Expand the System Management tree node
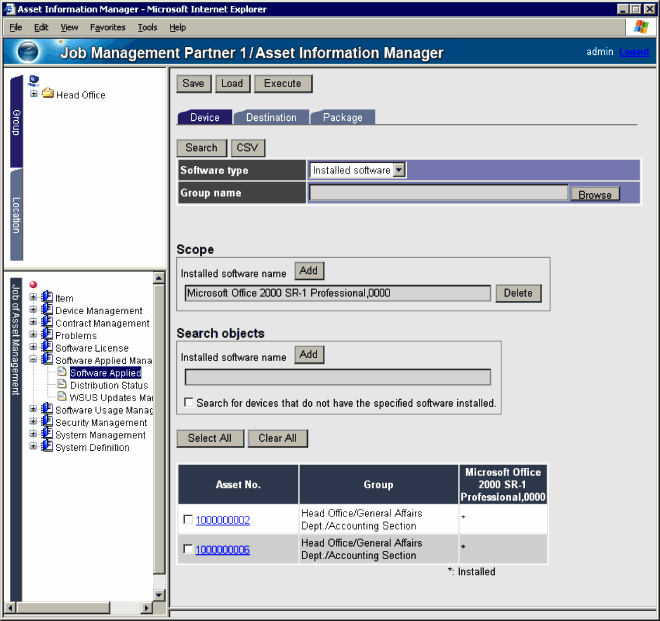This screenshot has height=621, width=660. click(x=33, y=435)
